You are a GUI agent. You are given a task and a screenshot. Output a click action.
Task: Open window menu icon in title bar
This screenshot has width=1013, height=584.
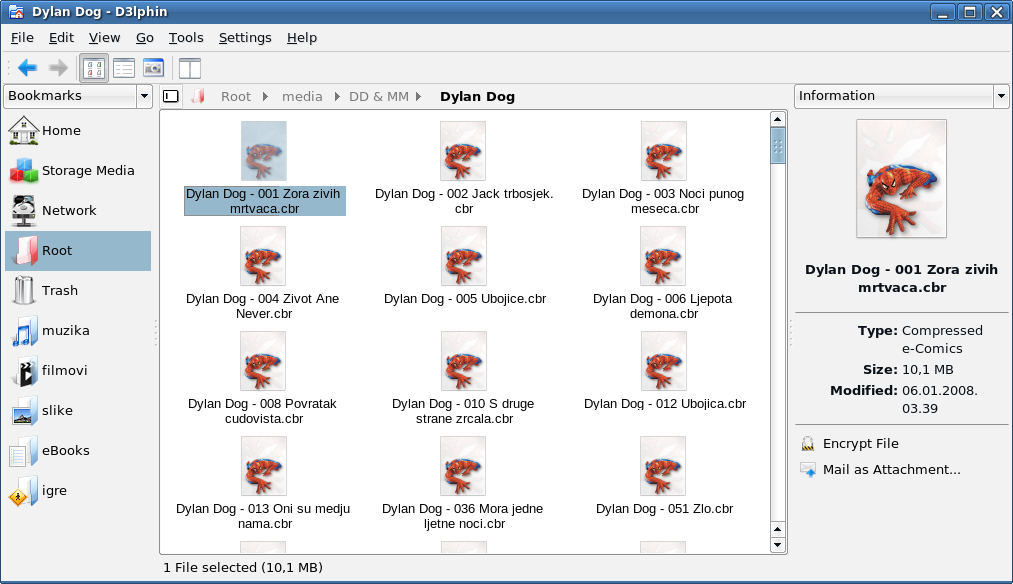click(16, 12)
